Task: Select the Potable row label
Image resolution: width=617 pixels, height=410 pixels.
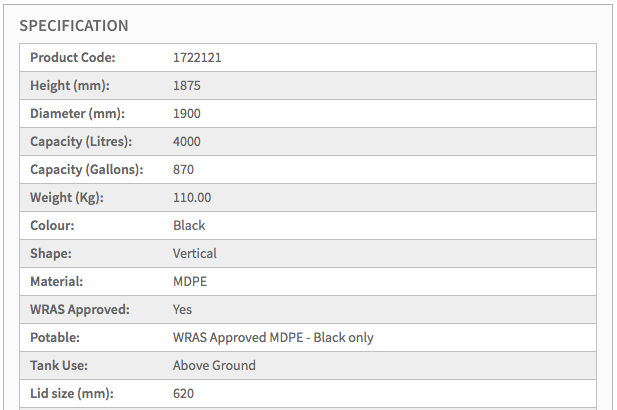Action: coord(55,338)
